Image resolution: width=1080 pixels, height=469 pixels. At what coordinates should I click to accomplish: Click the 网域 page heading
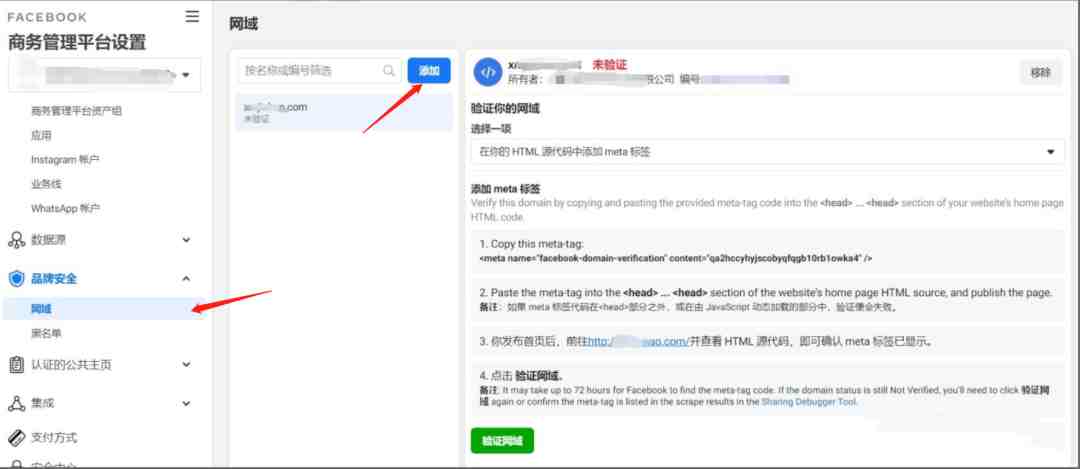[243, 24]
